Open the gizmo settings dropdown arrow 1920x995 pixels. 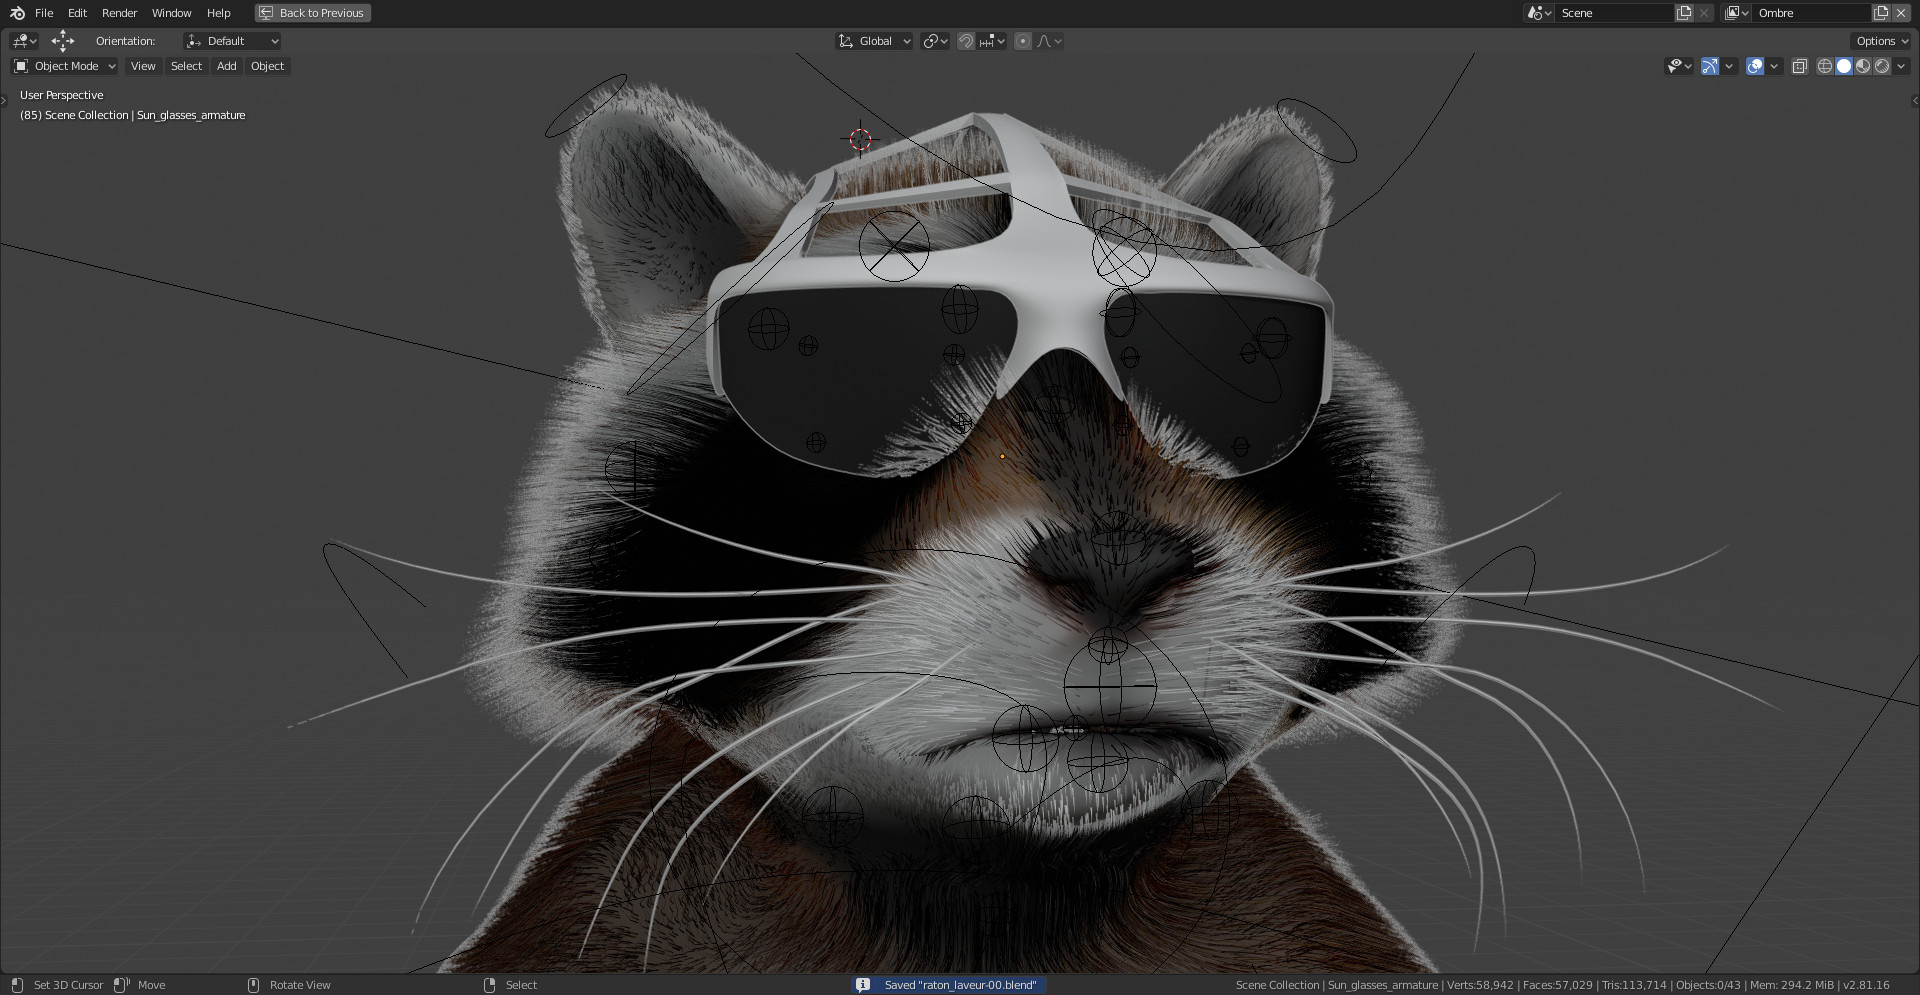1729,66
